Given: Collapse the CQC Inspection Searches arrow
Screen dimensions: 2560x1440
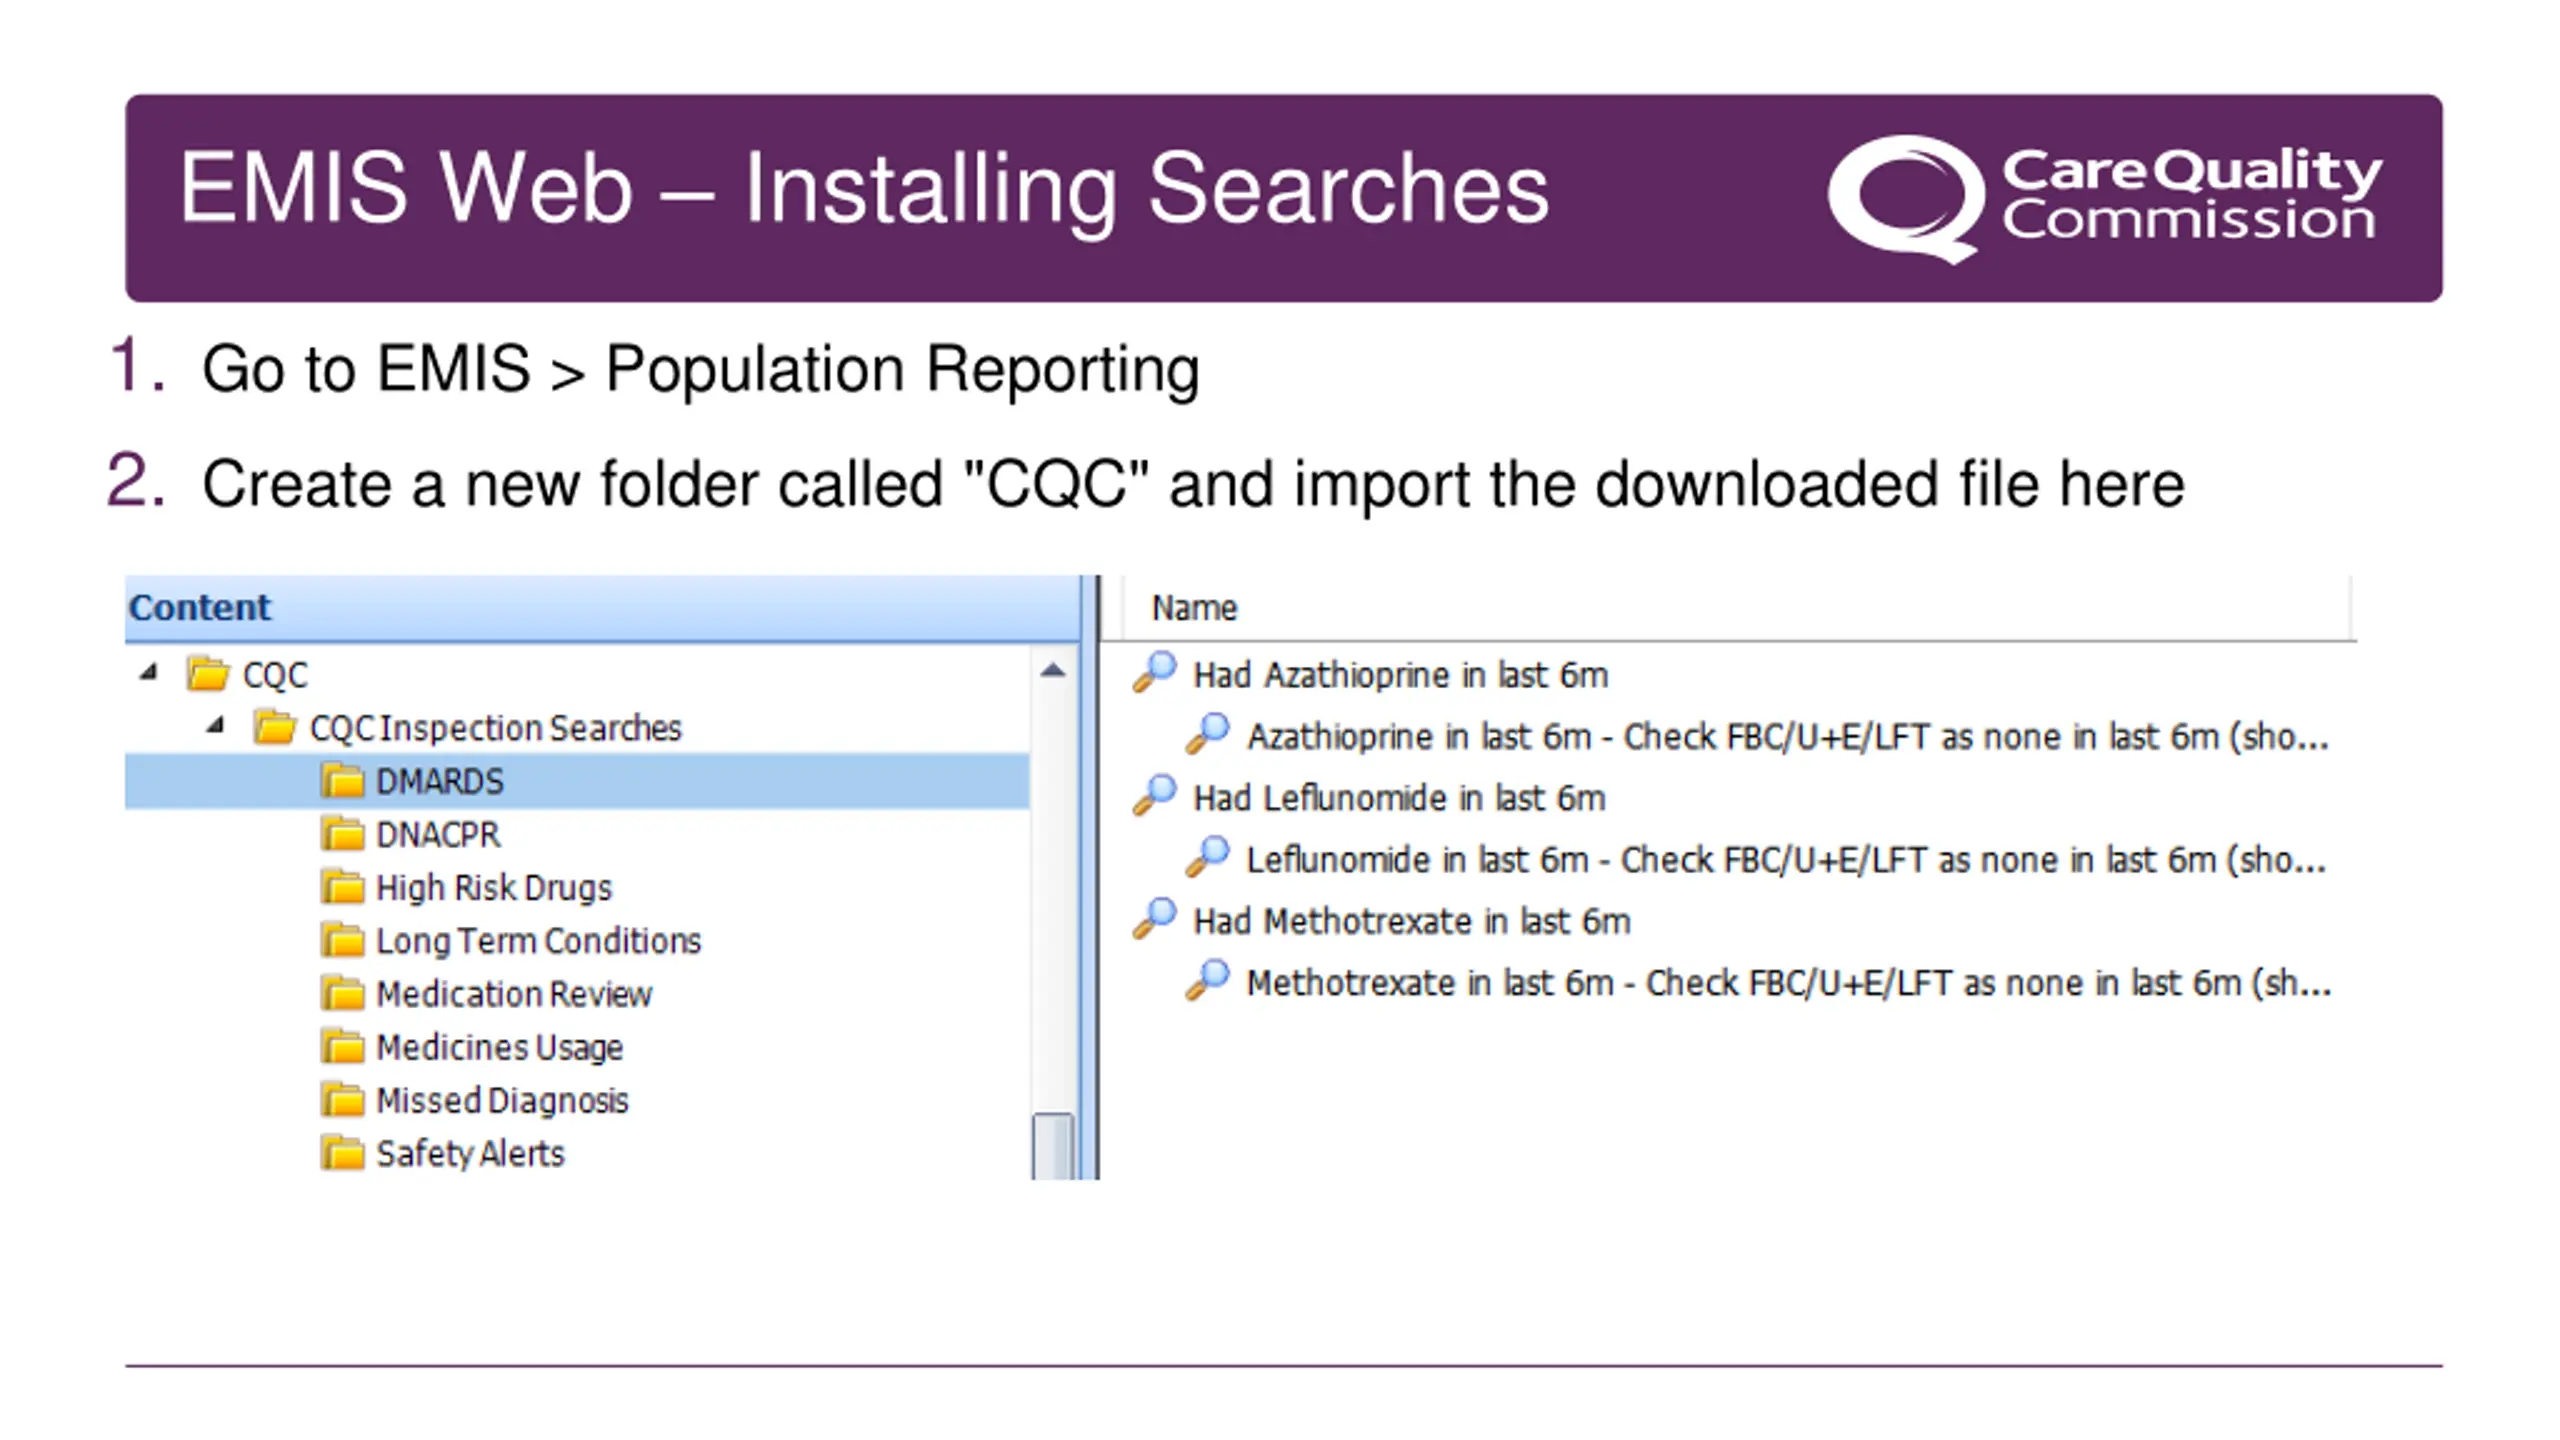Looking at the screenshot, I should pos(215,725).
